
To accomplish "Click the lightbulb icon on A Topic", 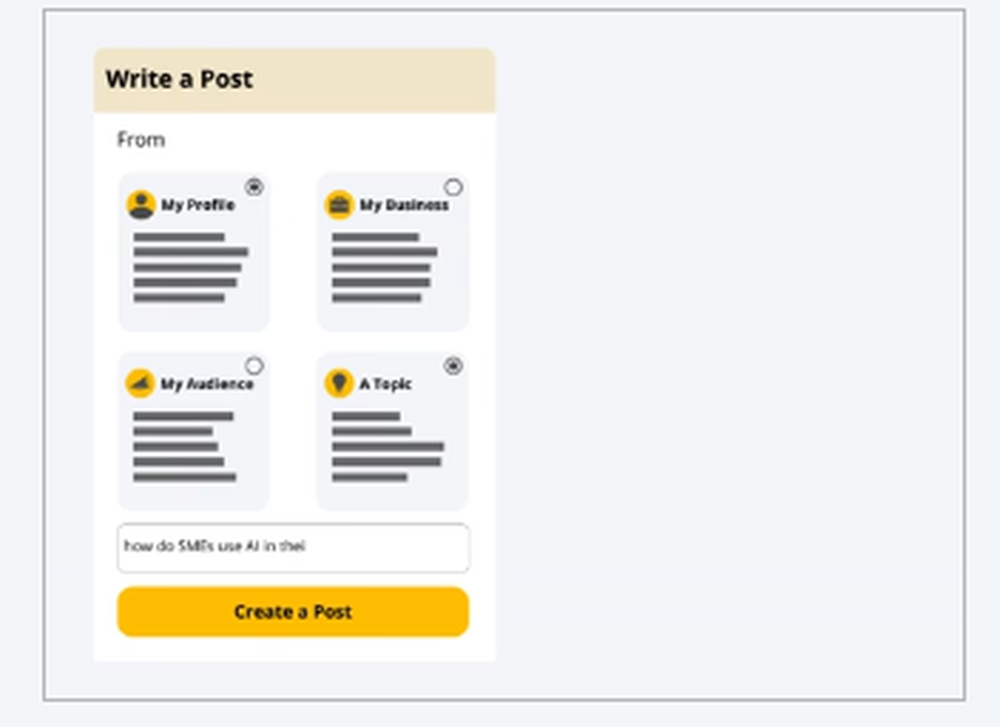I will (x=340, y=384).
